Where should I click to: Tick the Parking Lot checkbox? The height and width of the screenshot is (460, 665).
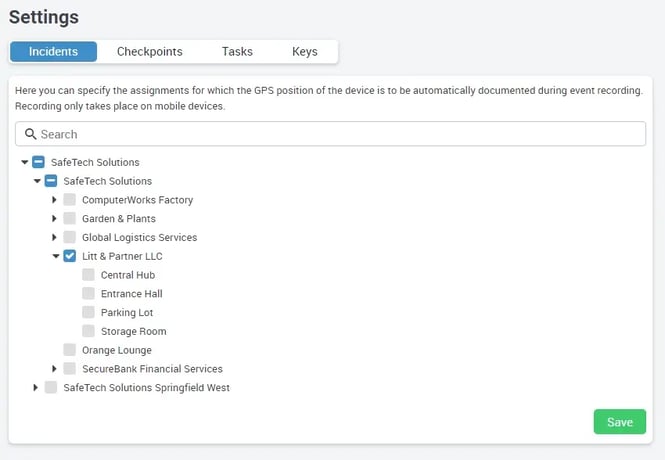(x=89, y=313)
